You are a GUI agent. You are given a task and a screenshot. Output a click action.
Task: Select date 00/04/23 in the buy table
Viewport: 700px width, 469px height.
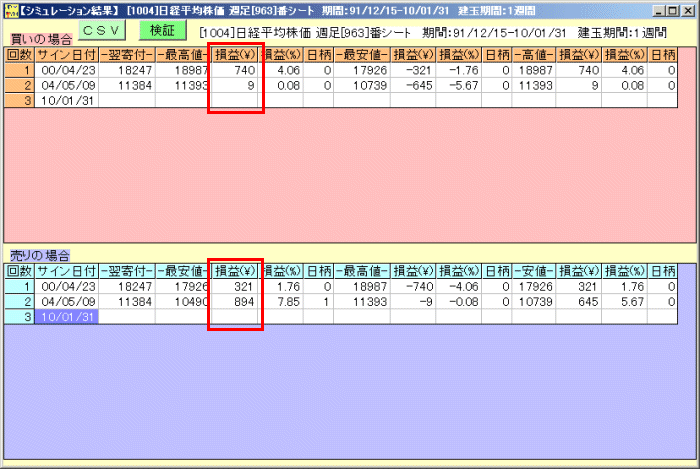pos(67,70)
